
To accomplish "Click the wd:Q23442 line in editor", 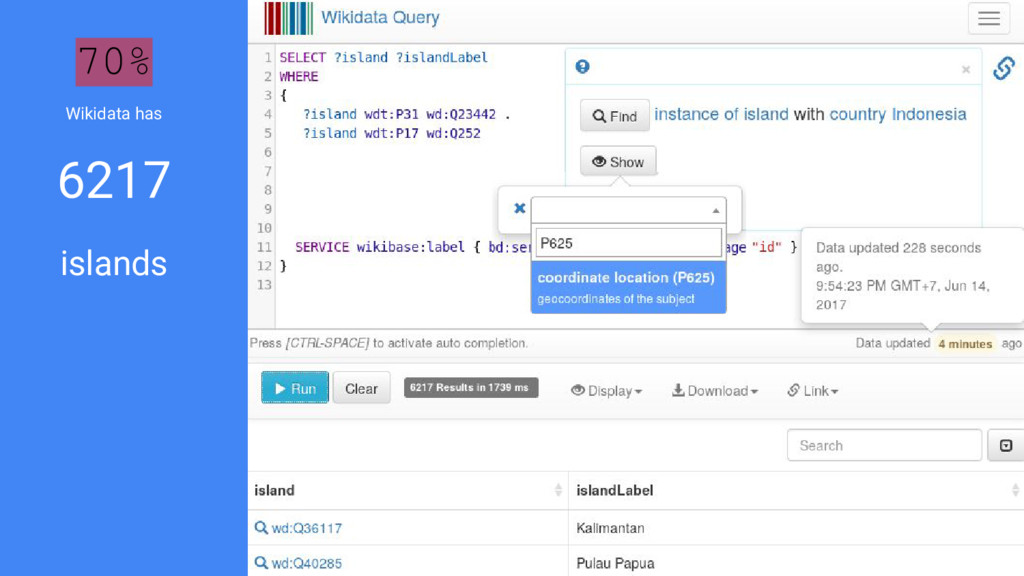I will [x=406, y=114].
